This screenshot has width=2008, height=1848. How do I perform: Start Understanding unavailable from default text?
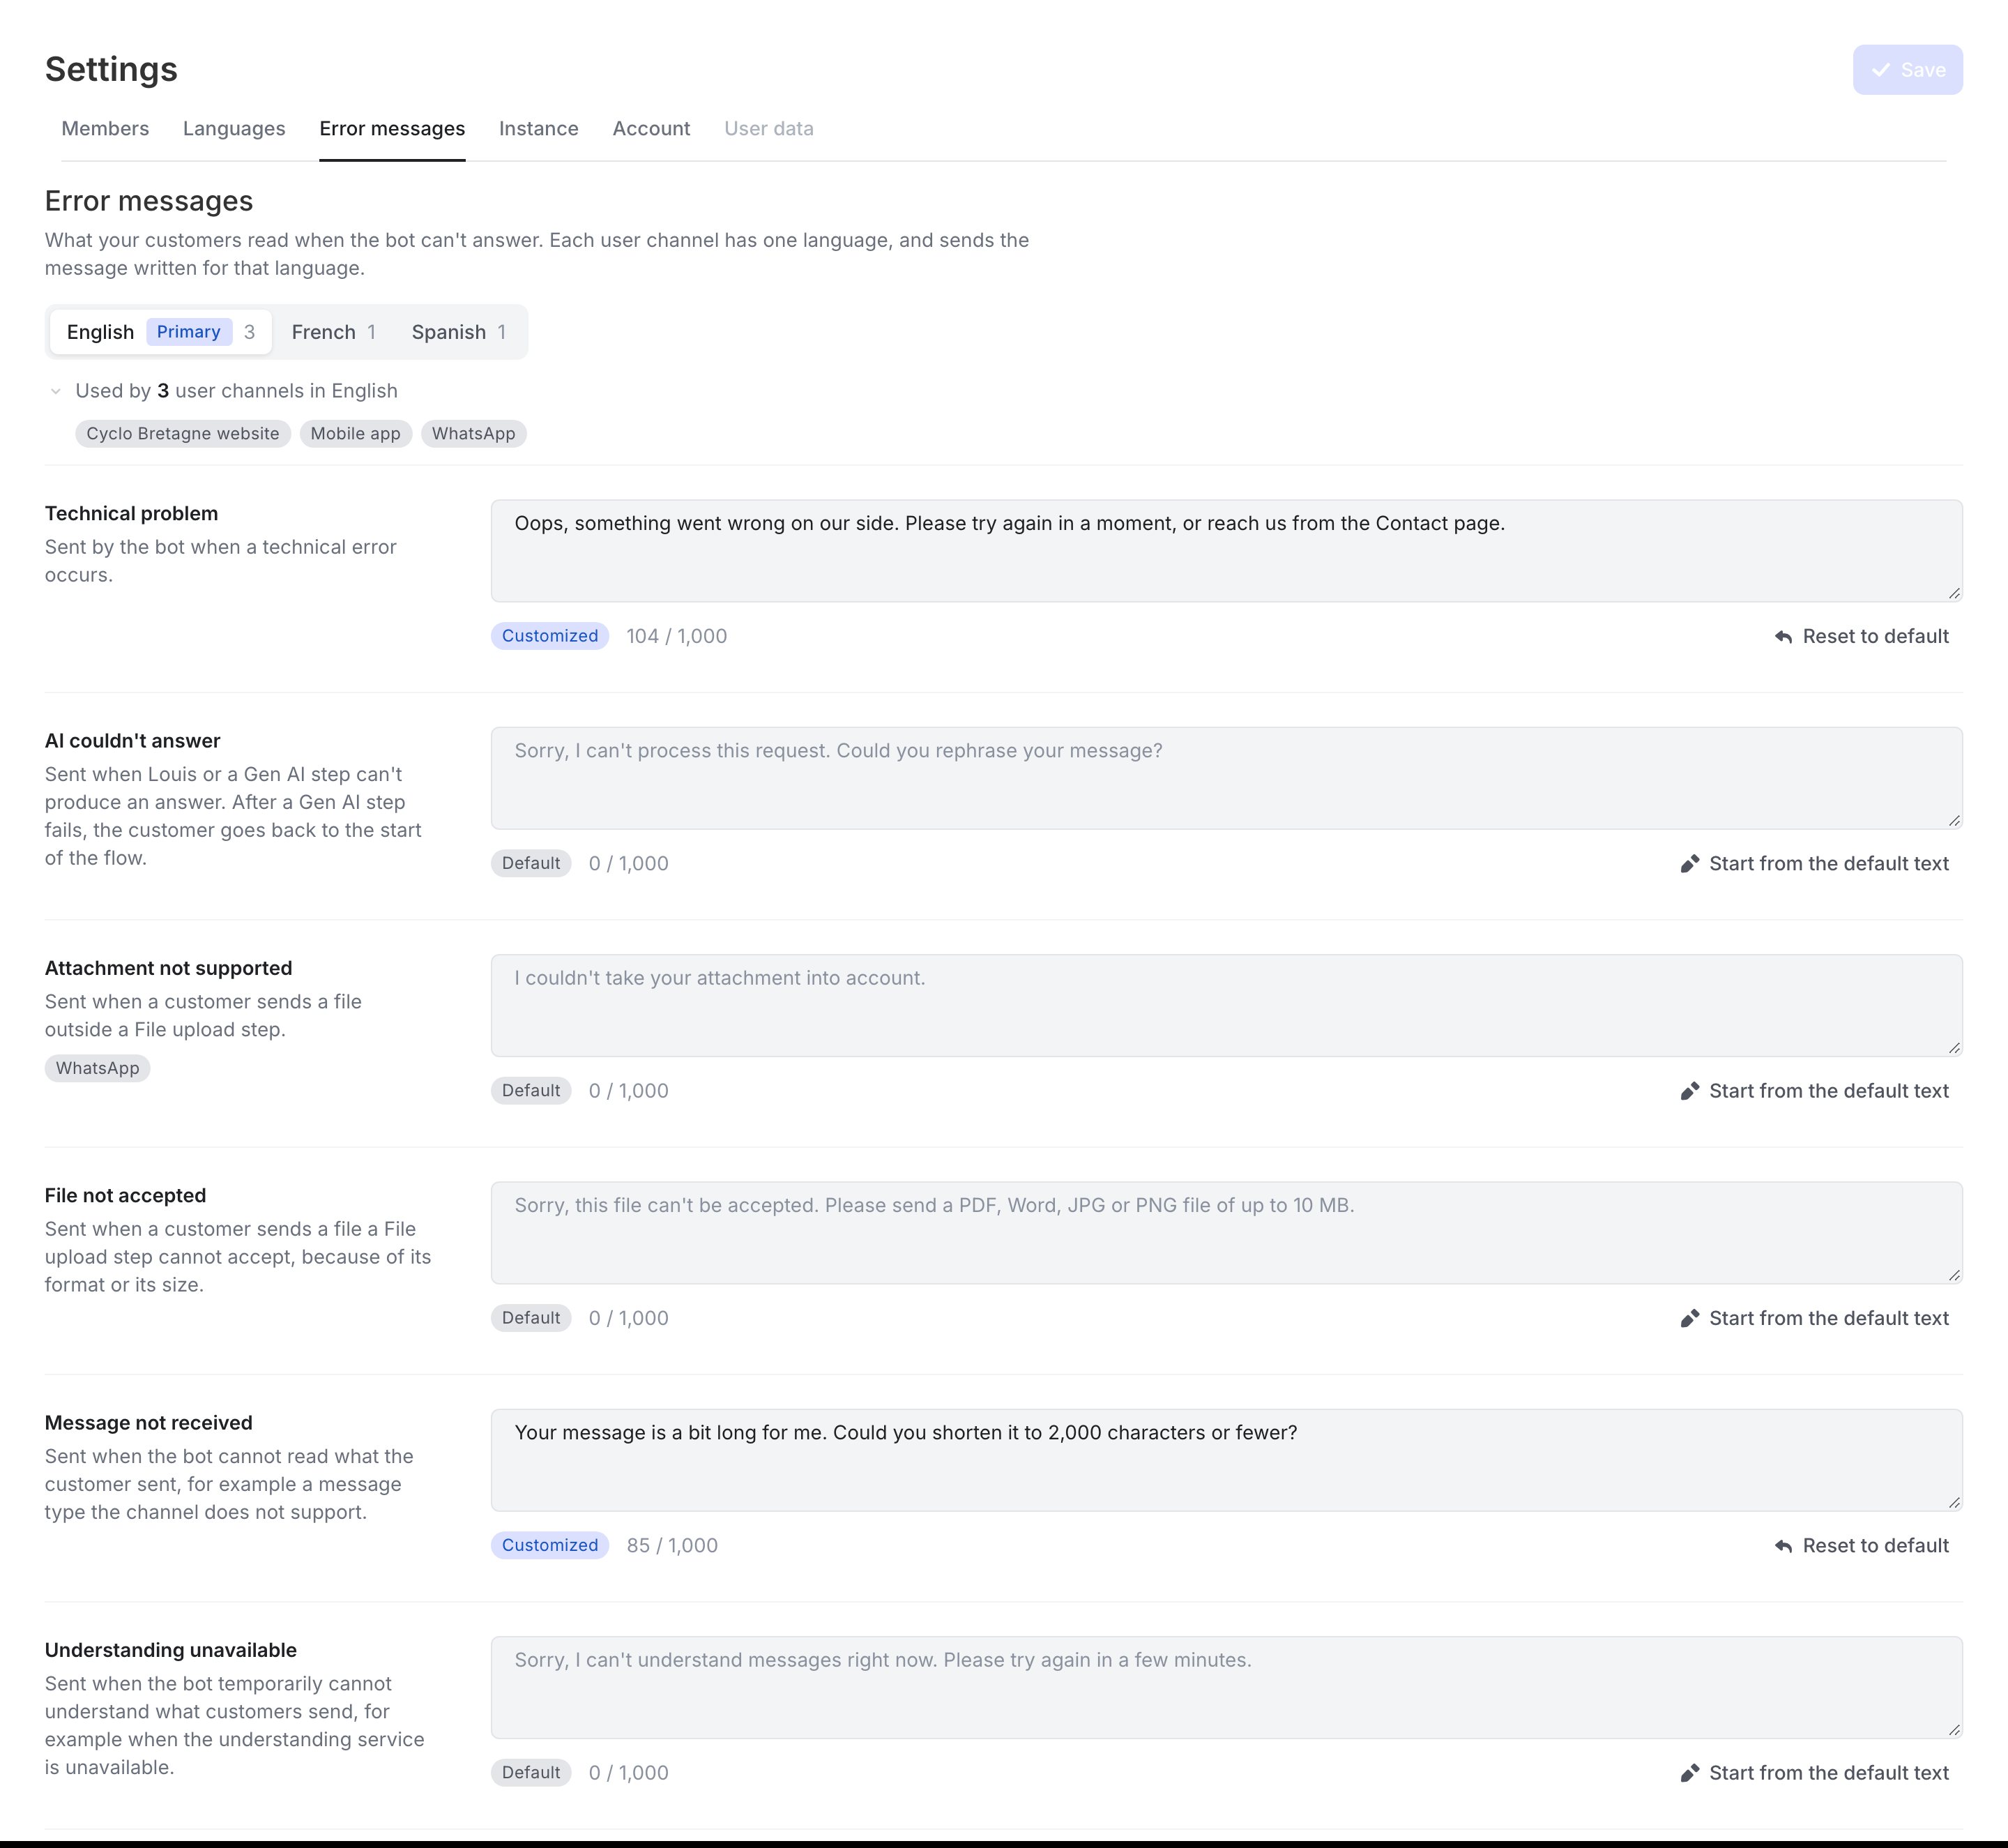(x=1815, y=1773)
